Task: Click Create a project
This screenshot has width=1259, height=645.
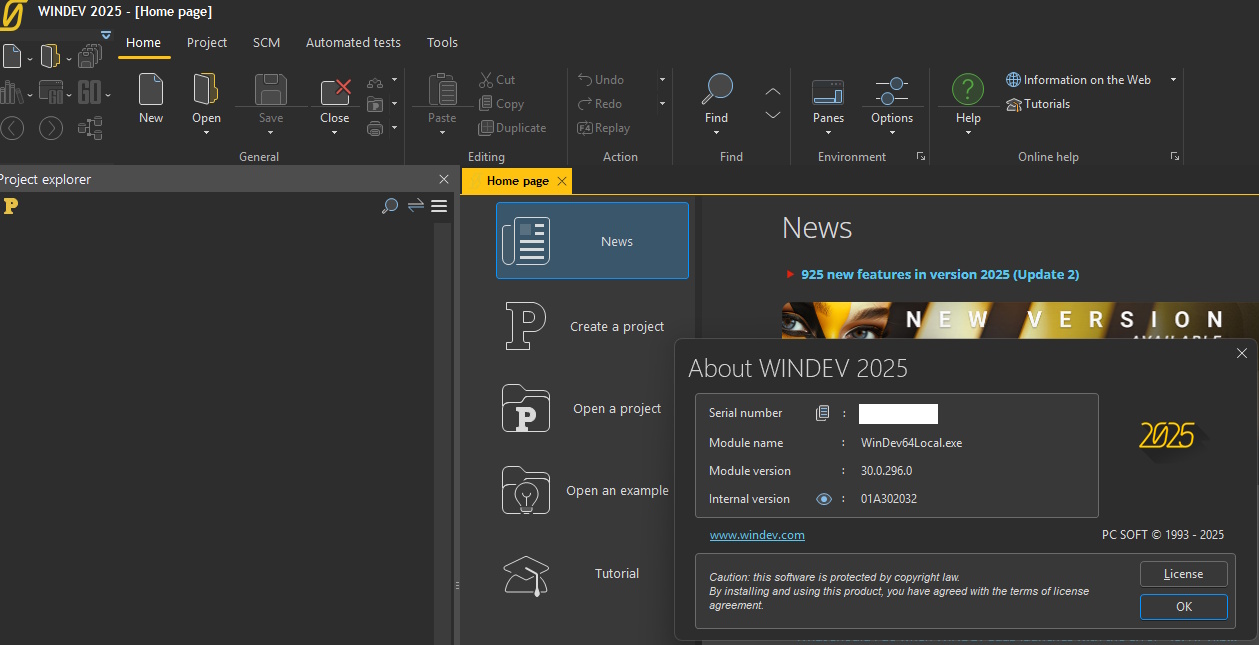Action: click(592, 327)
